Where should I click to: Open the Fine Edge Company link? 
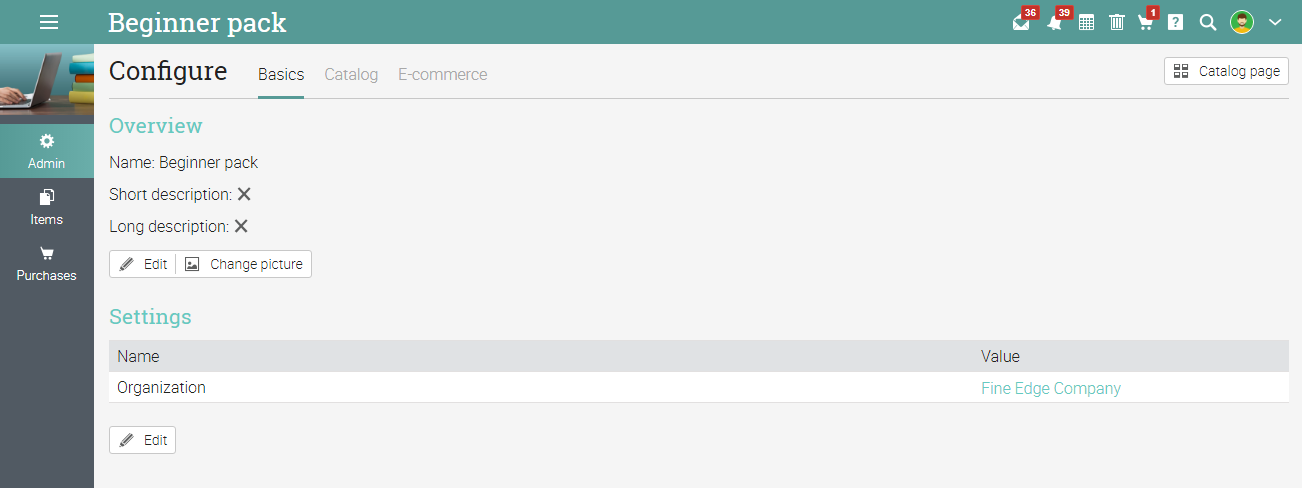point(1051,388)
